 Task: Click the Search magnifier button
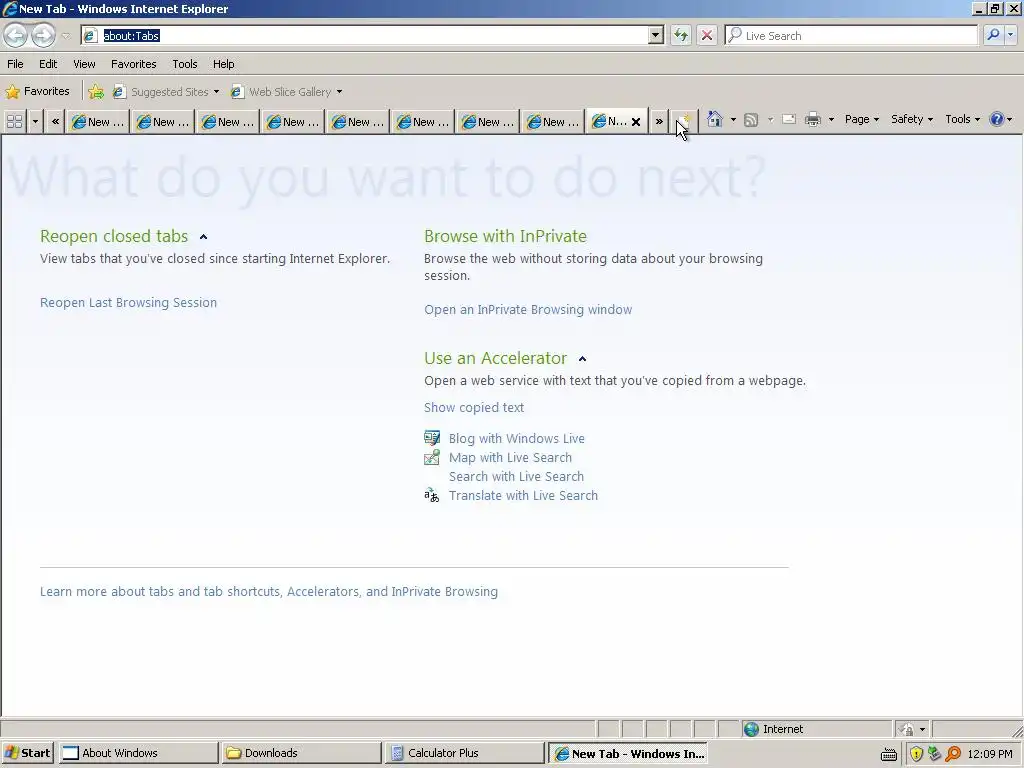(x=993, y=35)
